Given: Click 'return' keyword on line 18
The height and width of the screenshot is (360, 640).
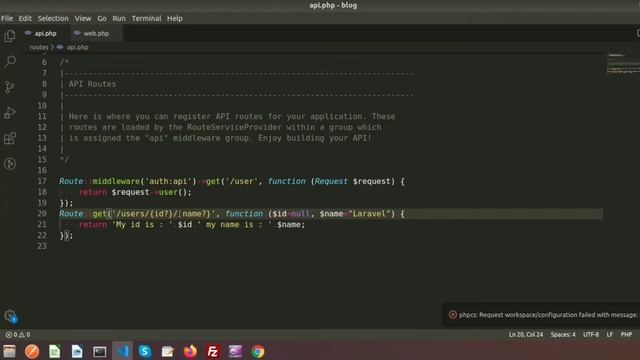Looking at the screenshot, I should (x=93, y=192).
